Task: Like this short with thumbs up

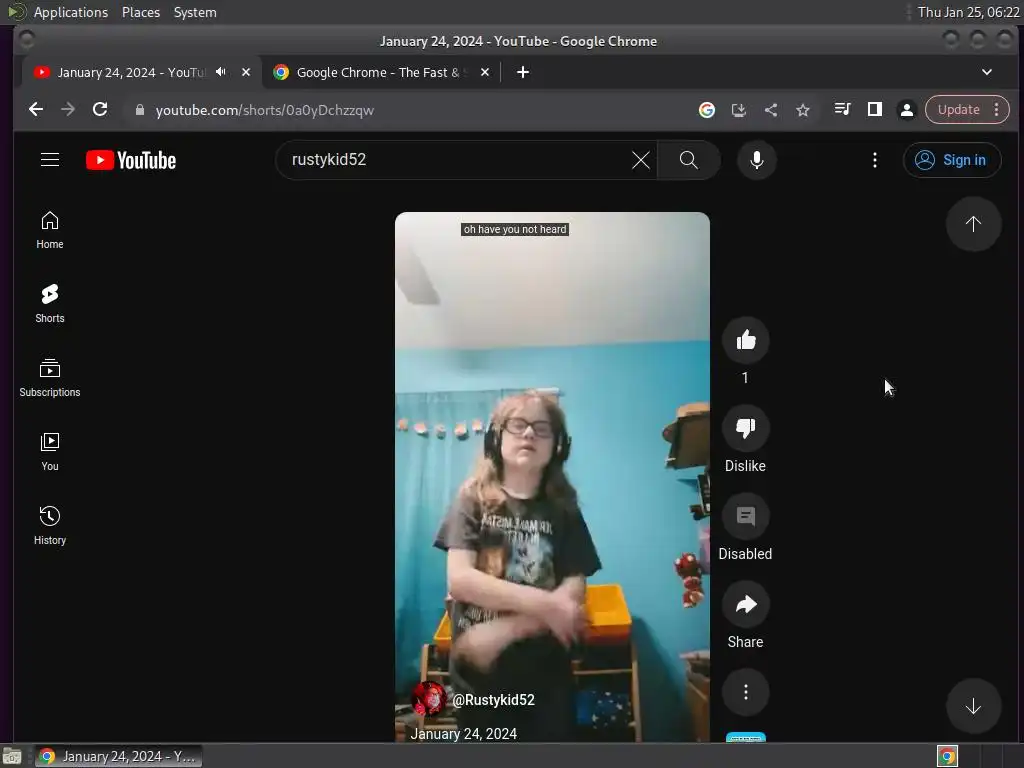Action: [x=745, y=340]
